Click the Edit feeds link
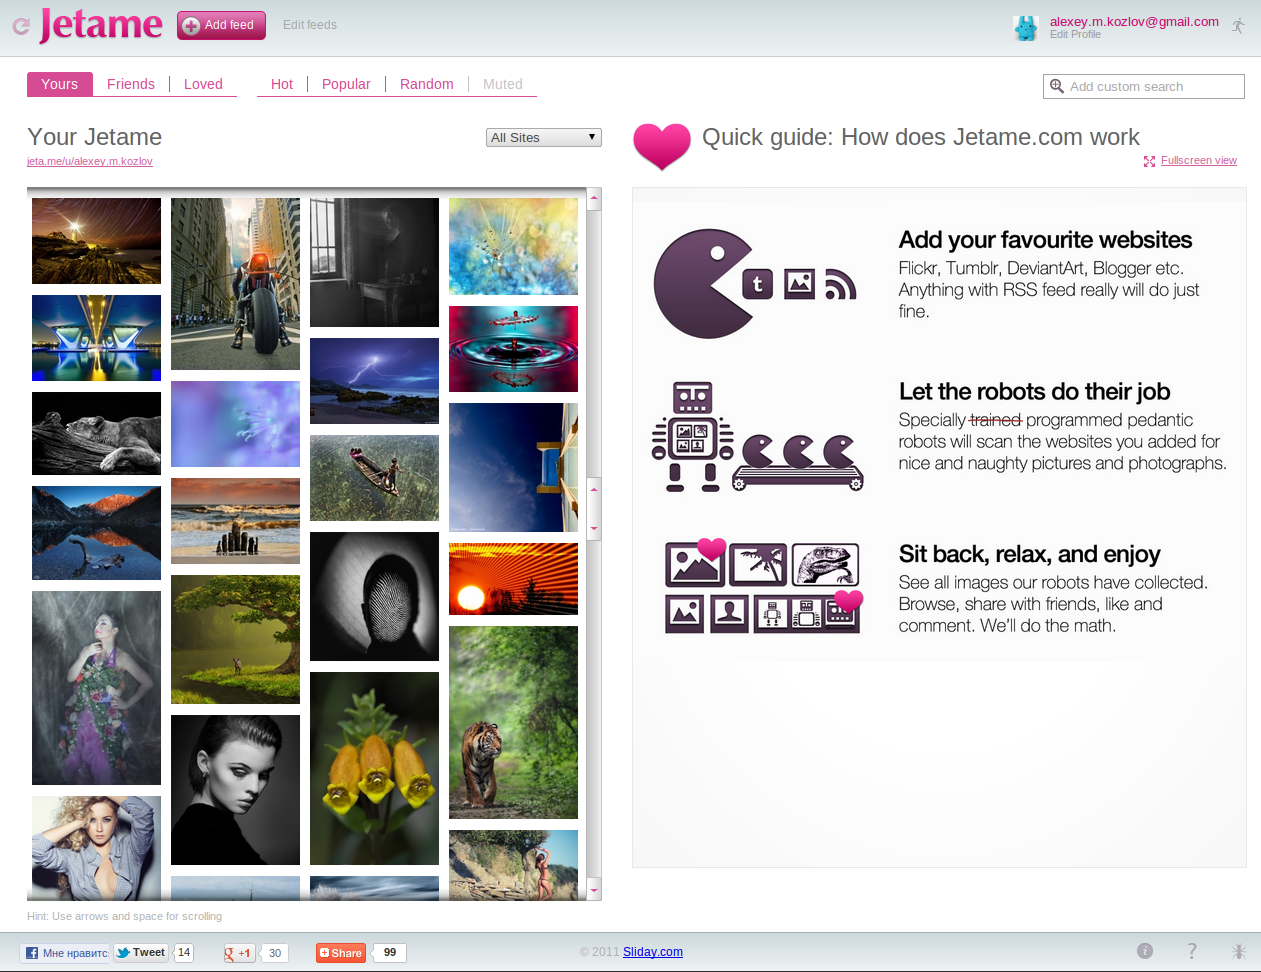 point(310,25)
